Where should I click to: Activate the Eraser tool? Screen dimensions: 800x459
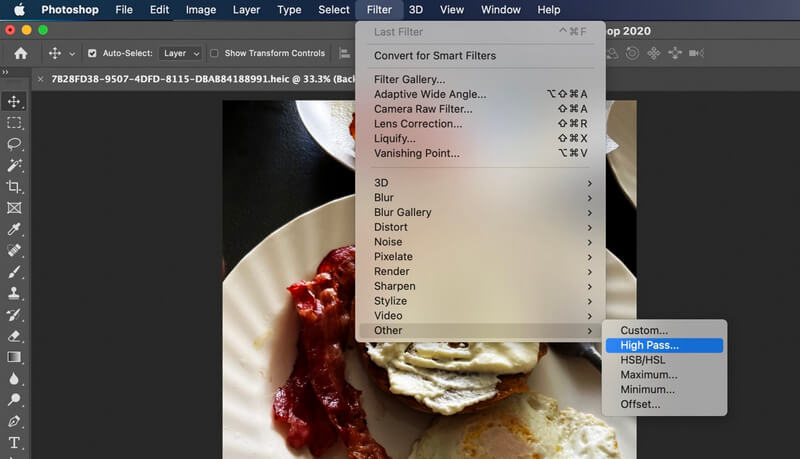[14, 336]
